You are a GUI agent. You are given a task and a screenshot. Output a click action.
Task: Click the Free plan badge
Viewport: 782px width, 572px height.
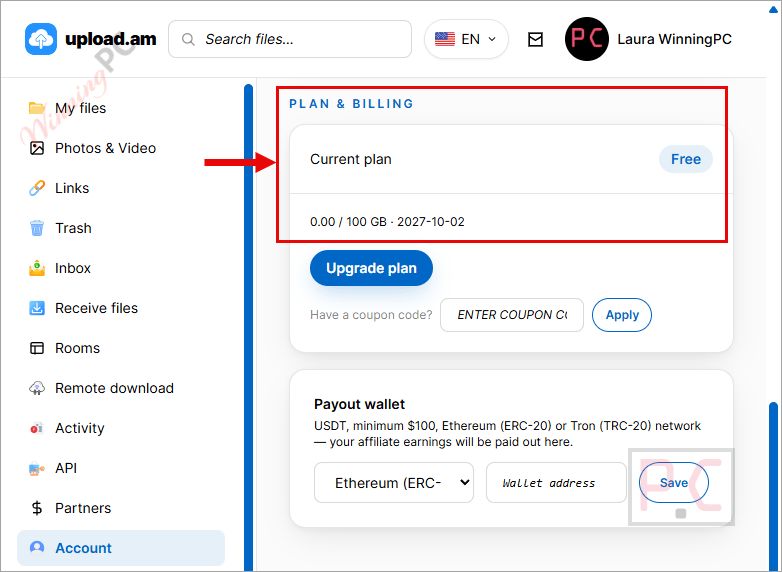coord(686,159)
